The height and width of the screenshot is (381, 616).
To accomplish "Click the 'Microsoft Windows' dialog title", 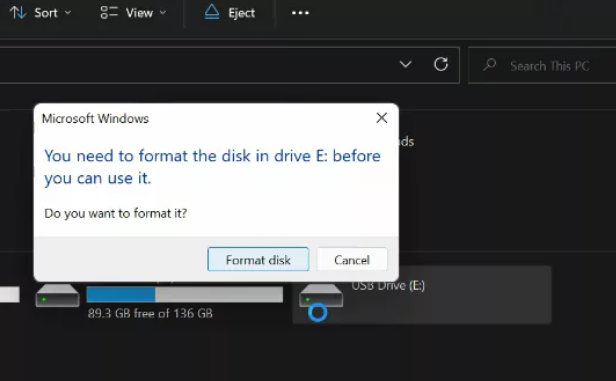I will coord(95,118).
